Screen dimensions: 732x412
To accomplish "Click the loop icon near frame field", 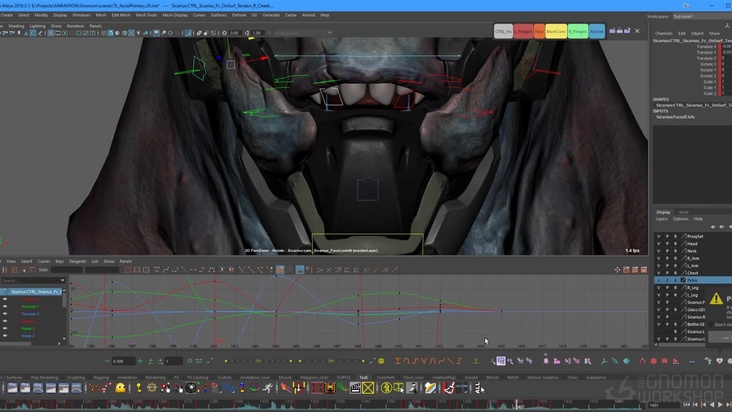I will click(190, 361).
